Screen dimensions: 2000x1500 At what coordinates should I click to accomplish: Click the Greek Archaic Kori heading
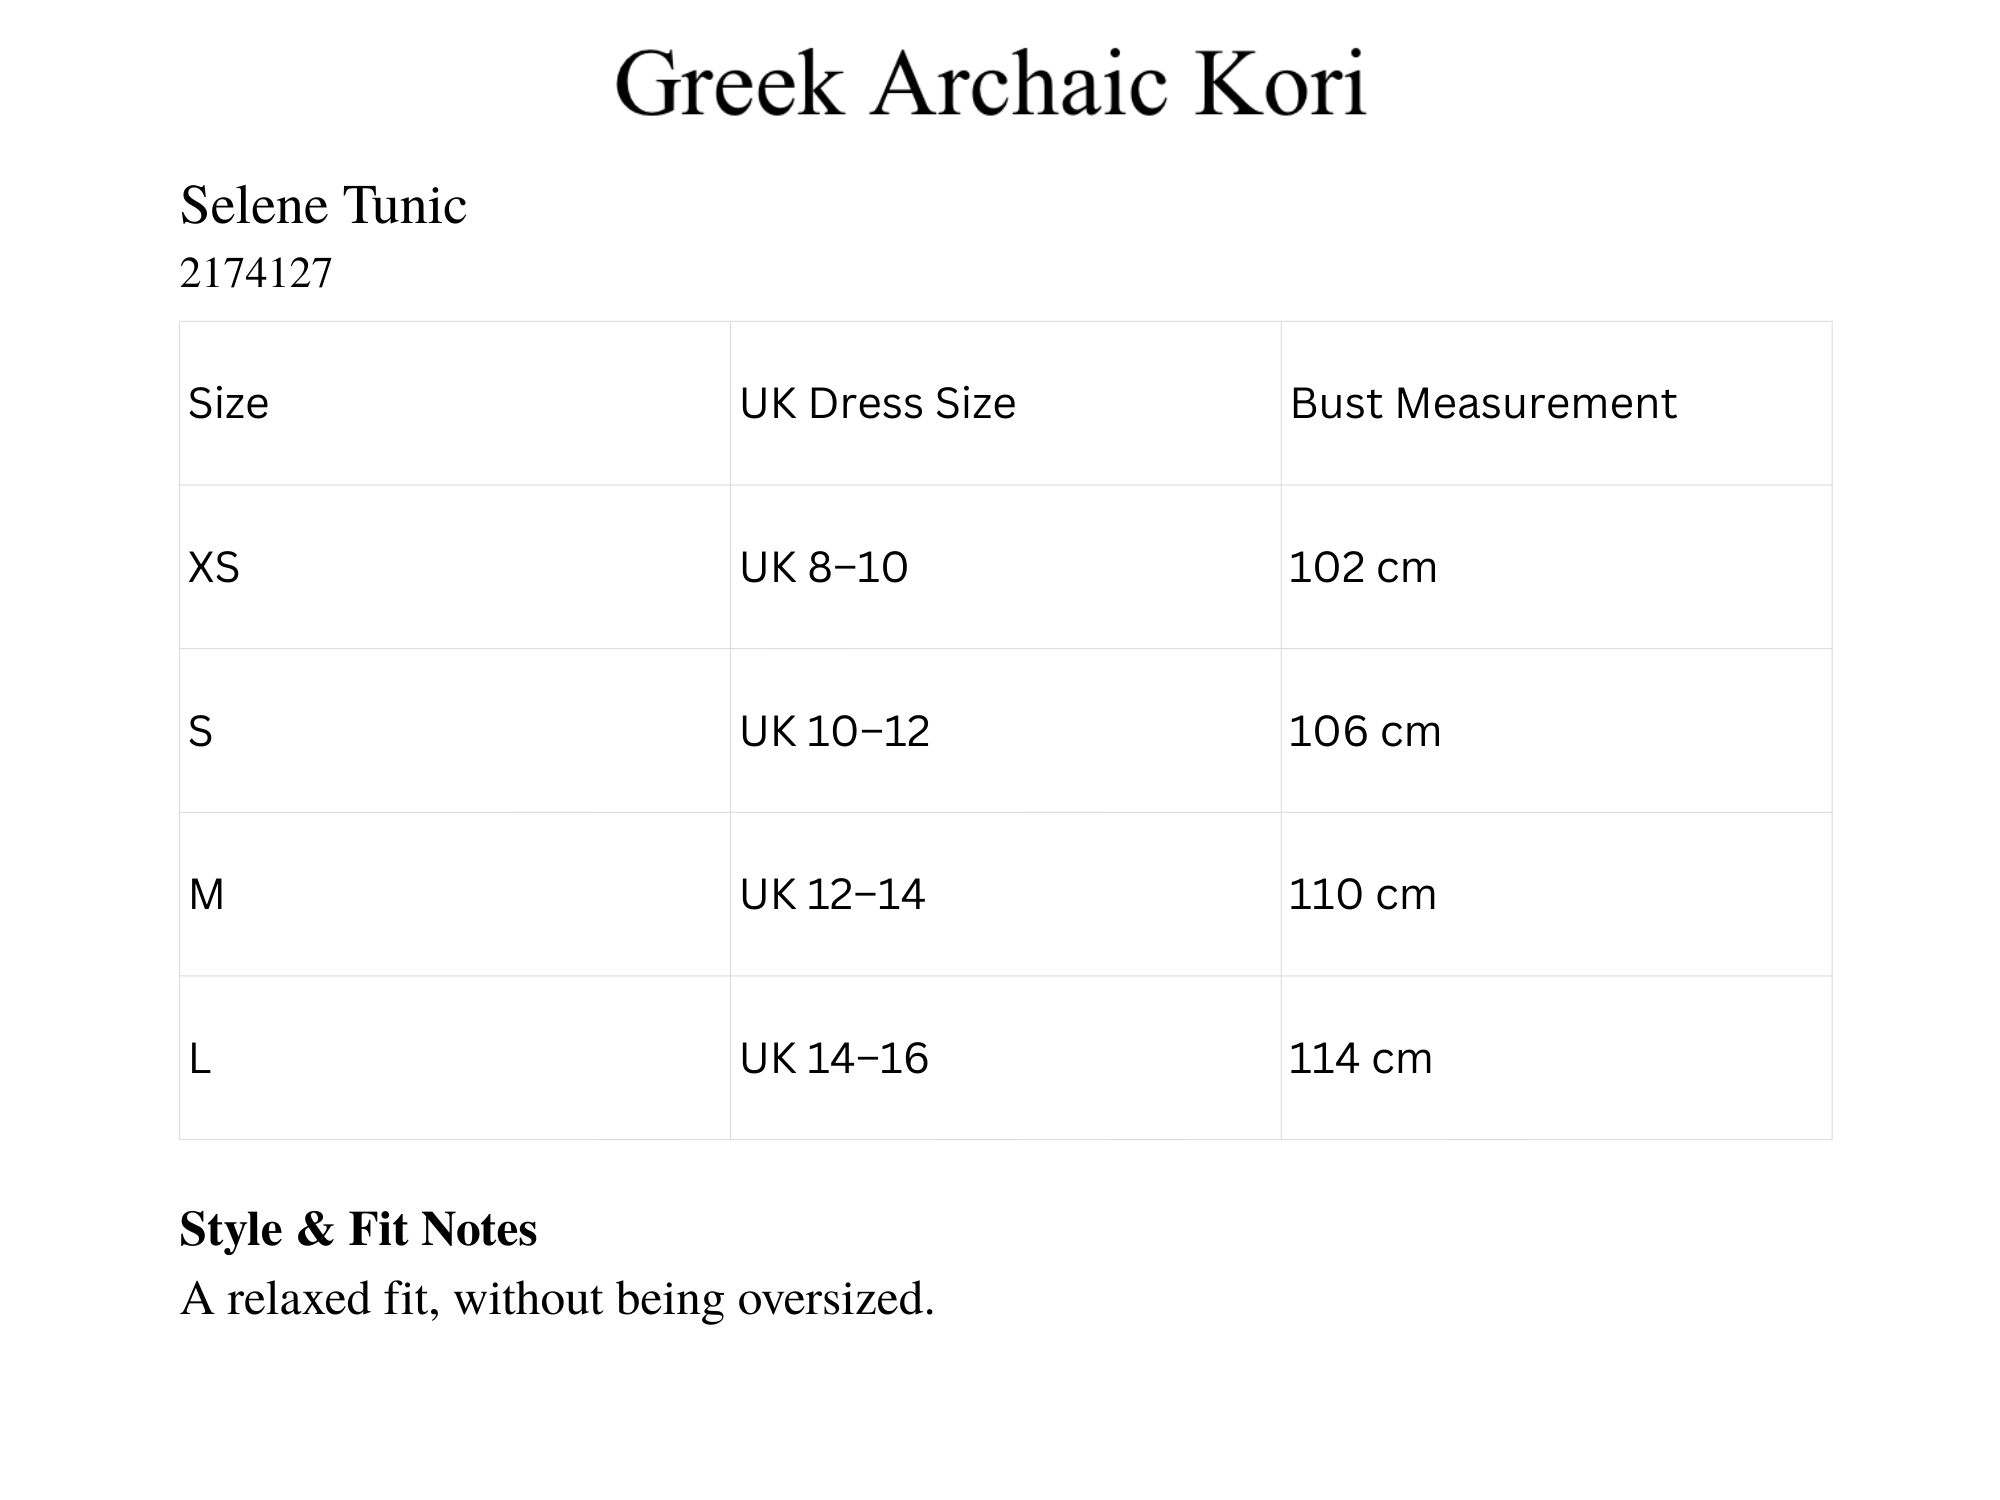pyautogui.click(x=990, y=84)
